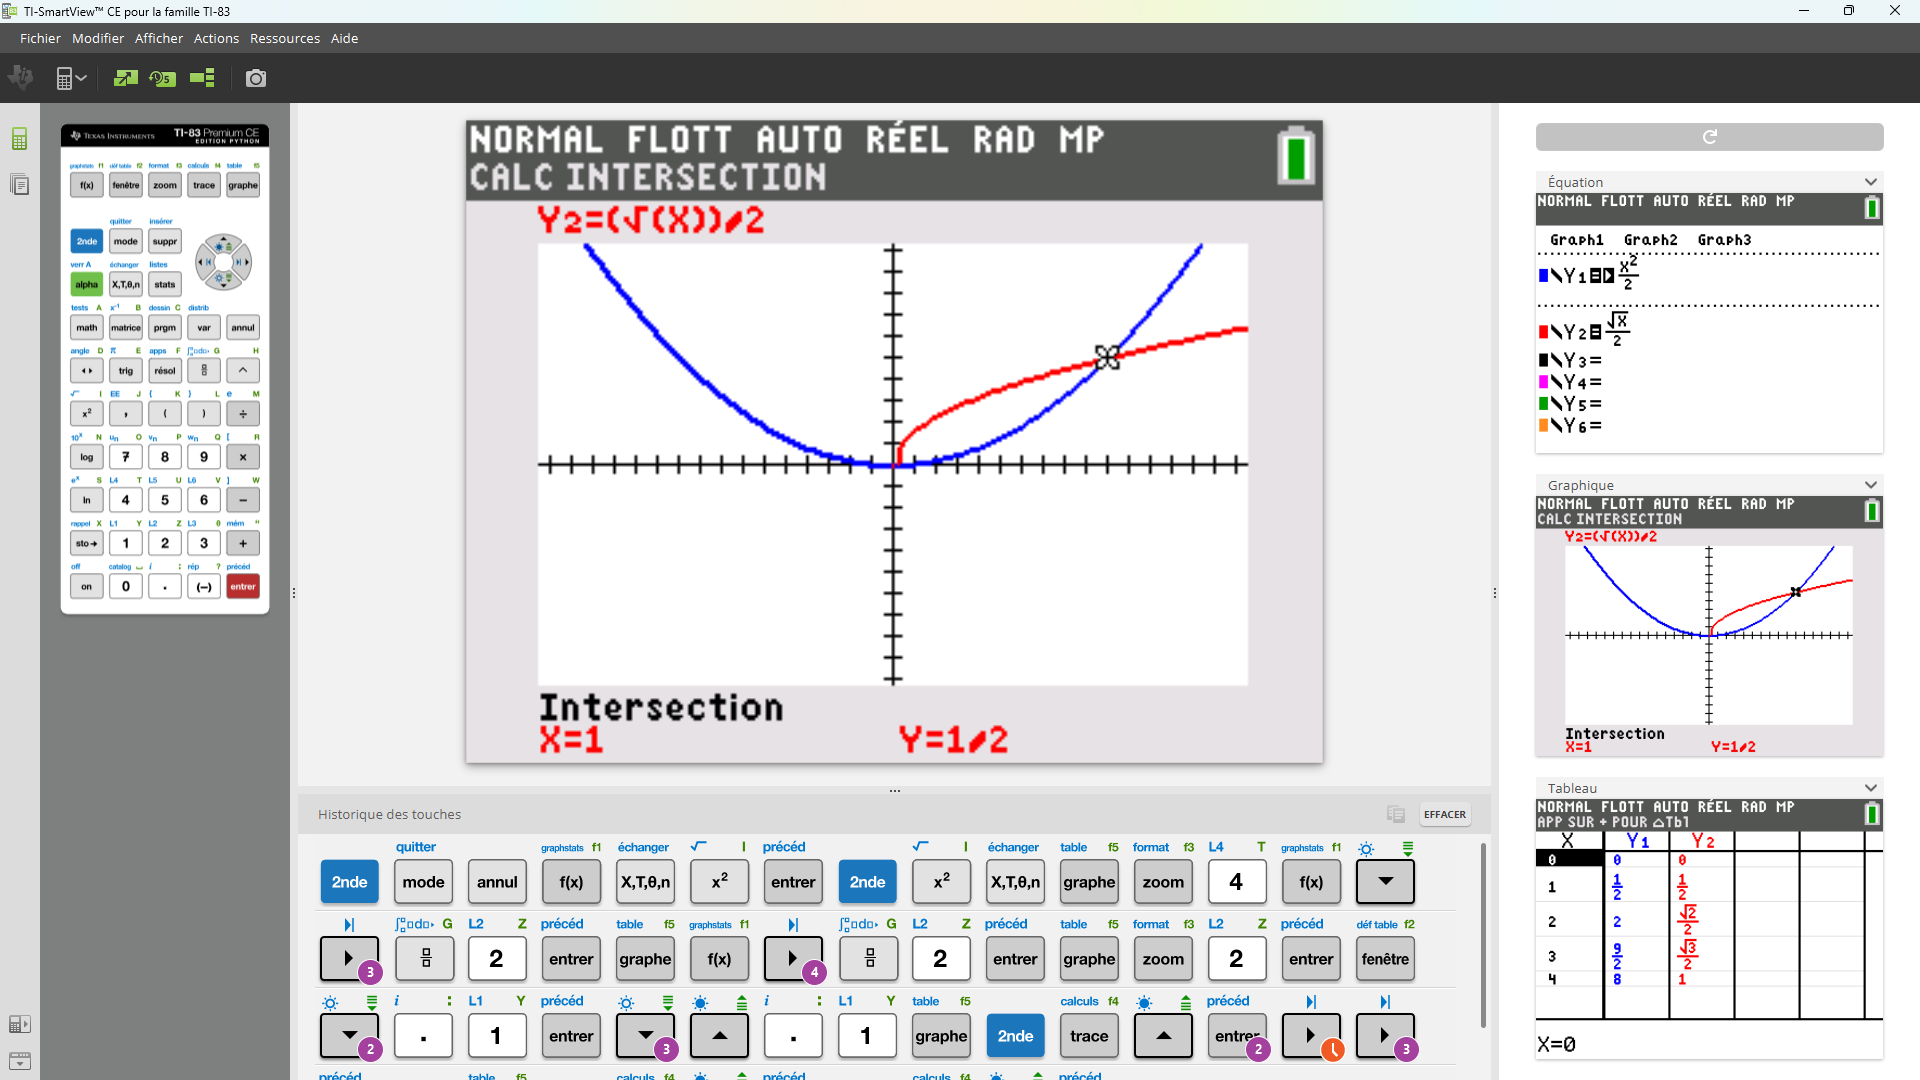Image resolution: width=1920 pixels, height=1080 pixels.
Task: Click the bottom-left show panel icon
Action: (19, 1024)
